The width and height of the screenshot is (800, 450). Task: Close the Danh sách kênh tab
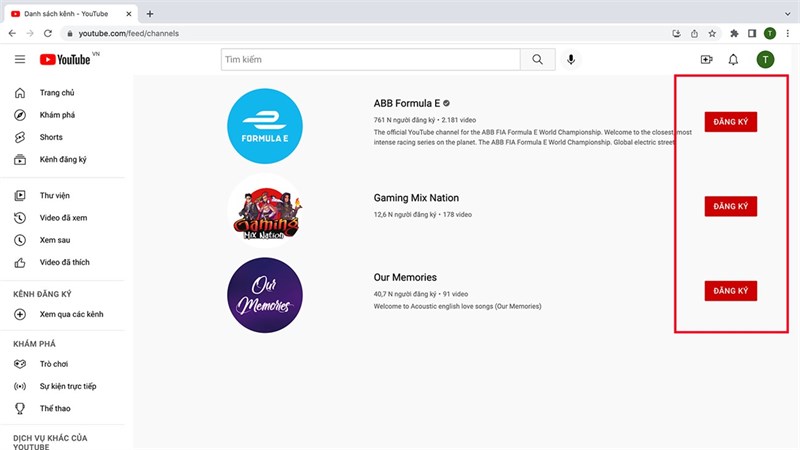(129, 14)
